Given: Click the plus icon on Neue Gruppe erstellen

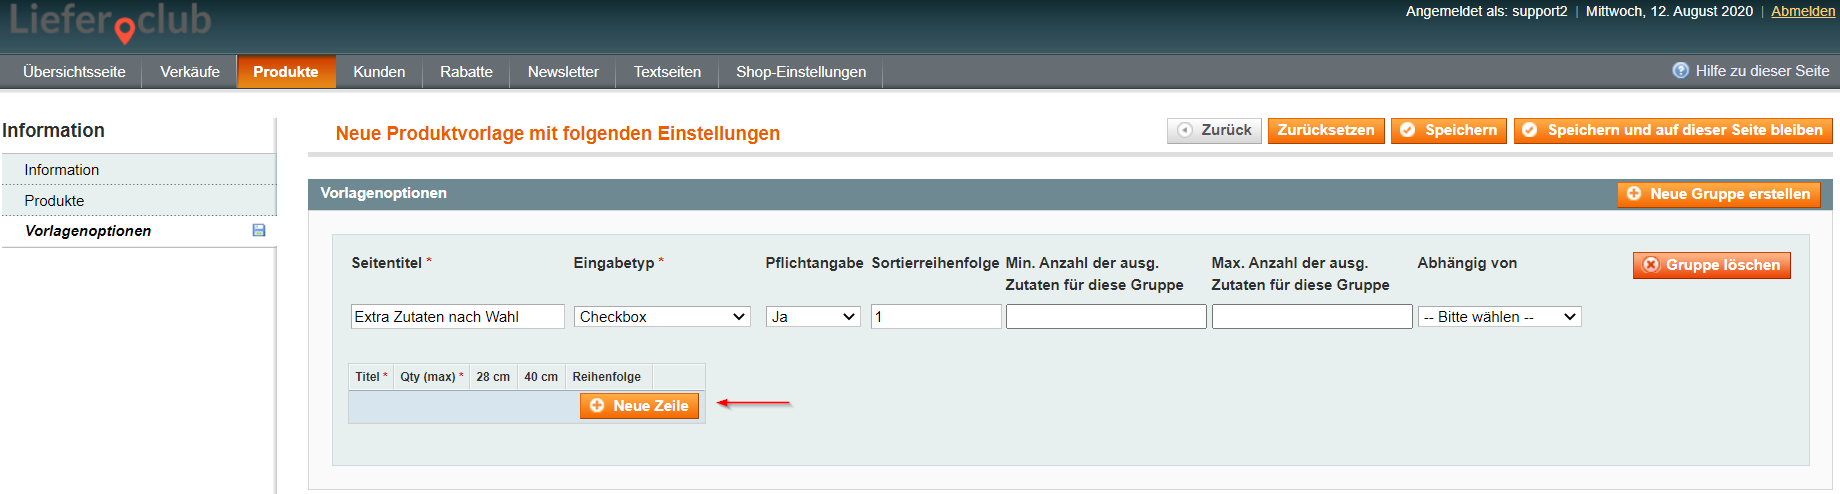Looking at the screenshot, I should [1634, 194].
